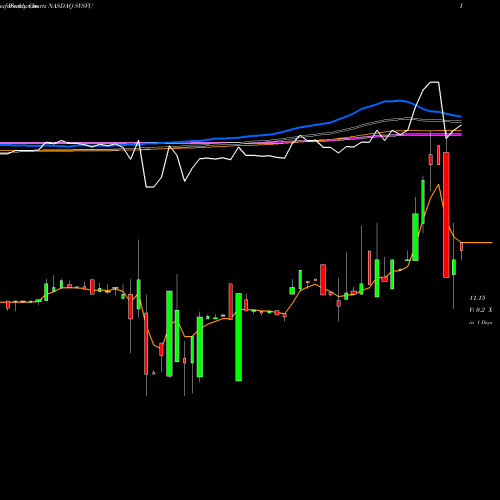Image resolution: width=500 pixels, height=500 pixels.
Task: Click the "11.15" price value
Action: pos(477,298)
